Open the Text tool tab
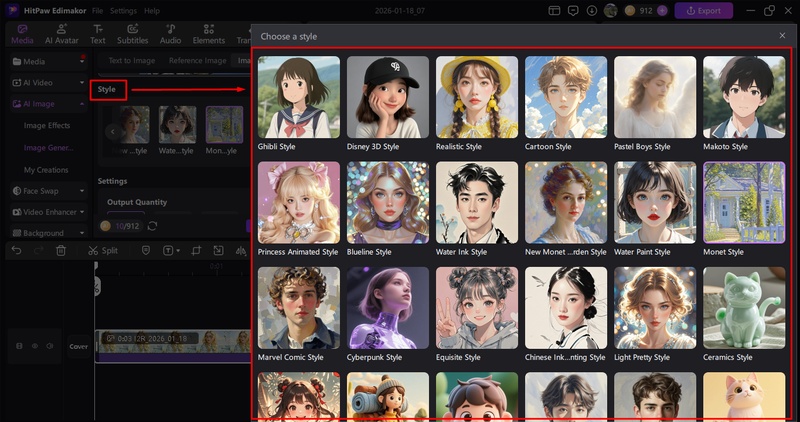The image size is (800, 422). pyautogui.click(x=97, y=34)
